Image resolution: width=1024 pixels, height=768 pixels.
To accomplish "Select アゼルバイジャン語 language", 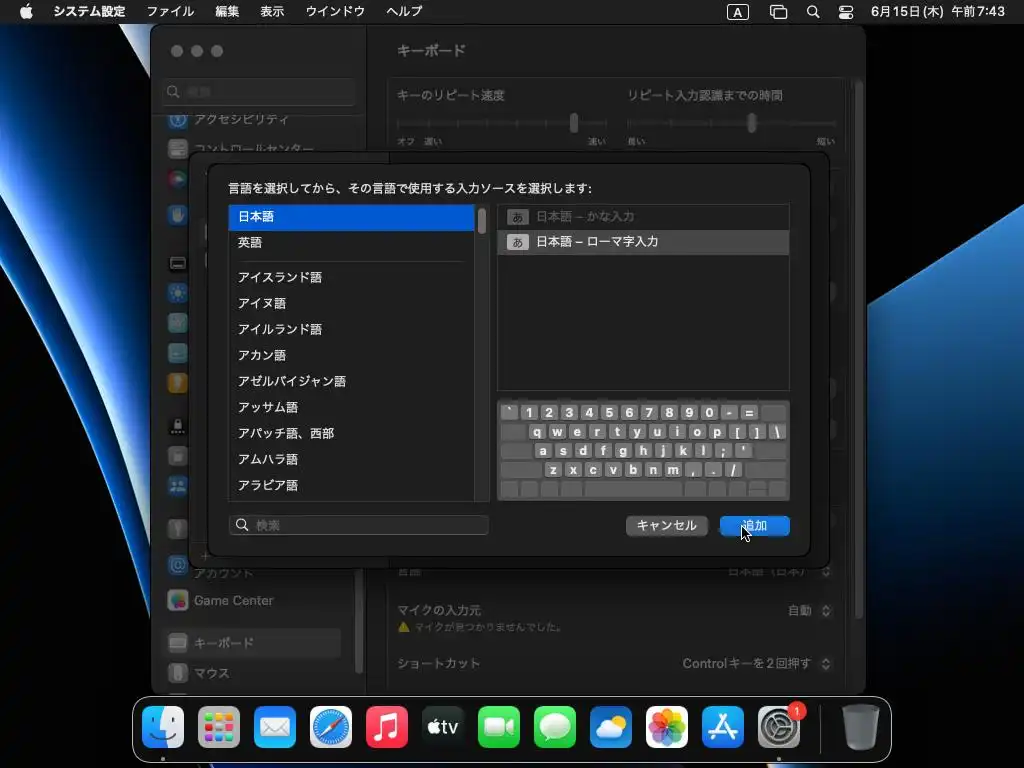I will [x=351, y=381].
